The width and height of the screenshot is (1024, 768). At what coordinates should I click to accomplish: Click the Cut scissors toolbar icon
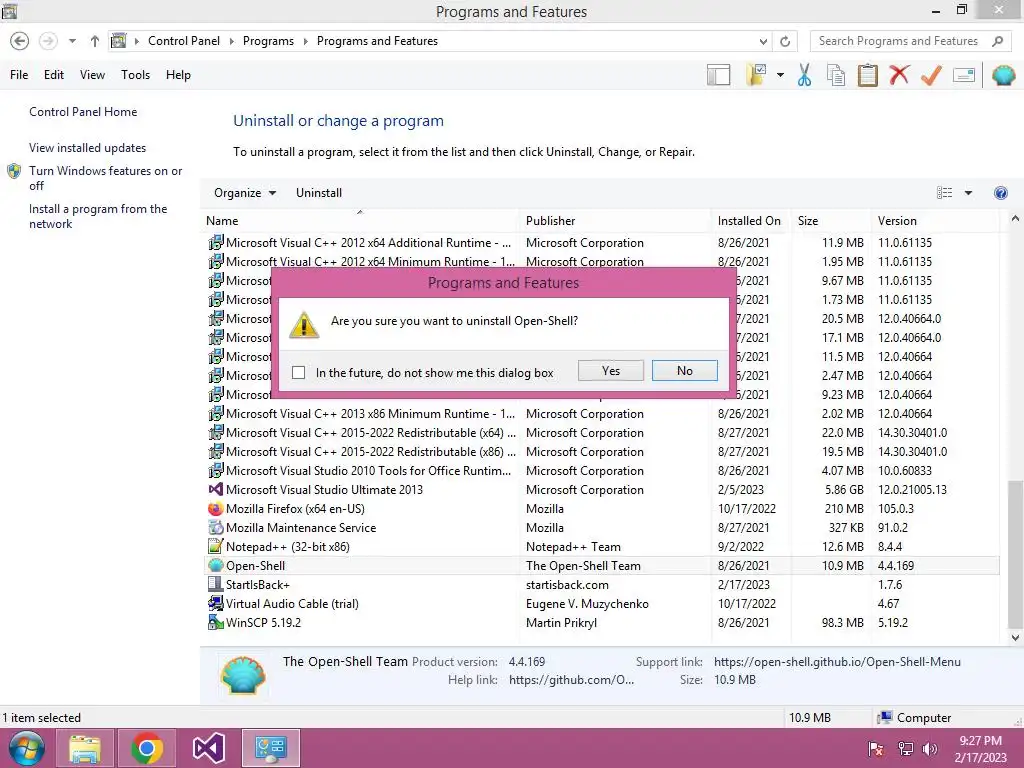click(804, 75)
